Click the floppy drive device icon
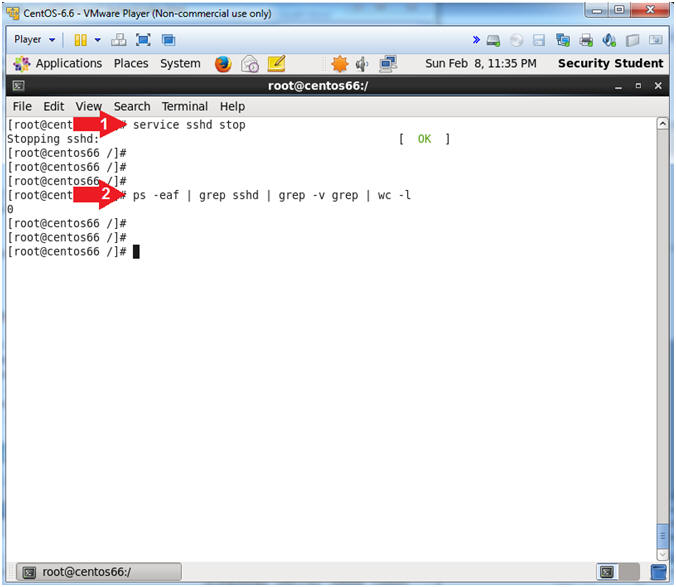This screenshot has width=676, height=587. tap(539, 41)
